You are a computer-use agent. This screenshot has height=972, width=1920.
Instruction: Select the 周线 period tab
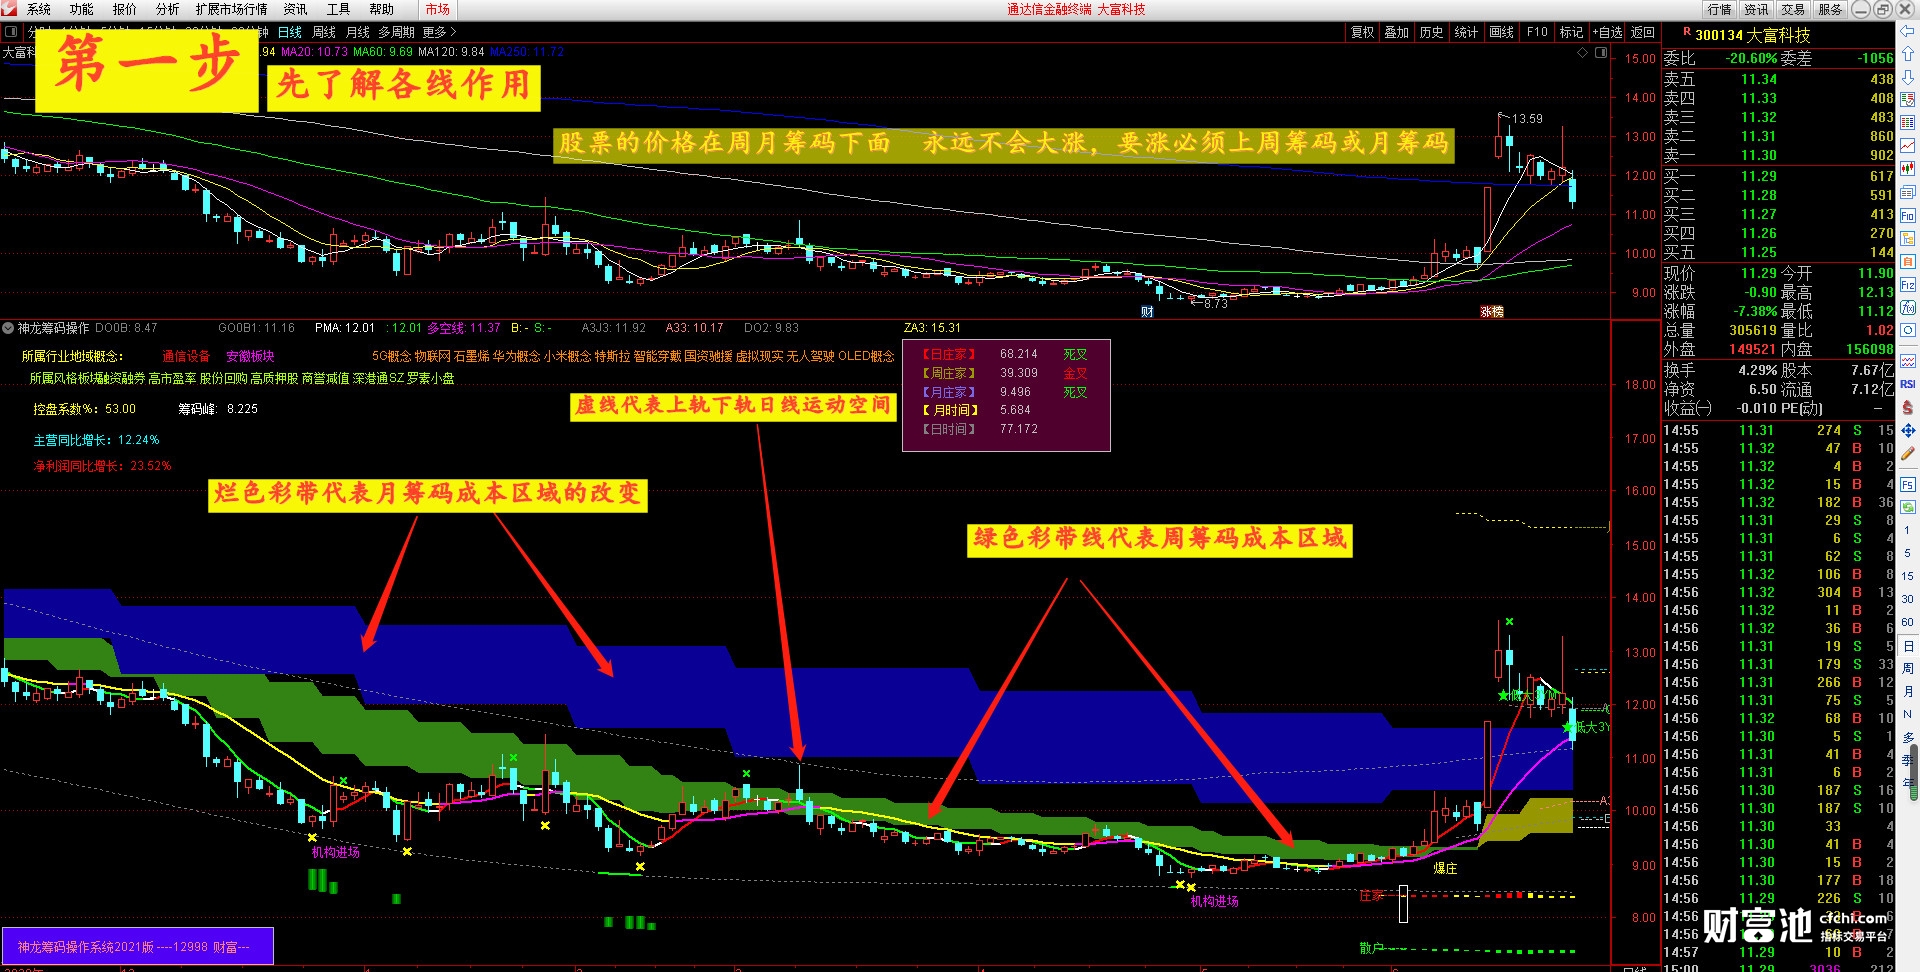(323, 32)
